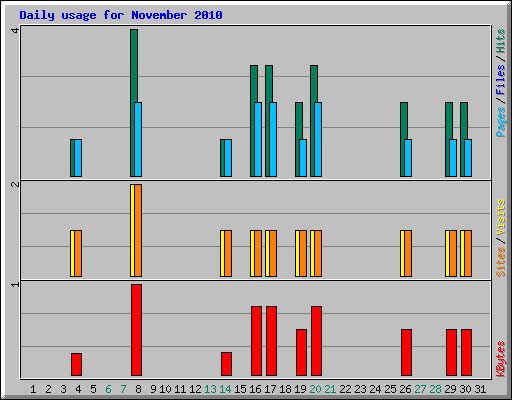512x400 pixels.
Task: Click the 'Sites' legend label
Action: tap(500, 262)
